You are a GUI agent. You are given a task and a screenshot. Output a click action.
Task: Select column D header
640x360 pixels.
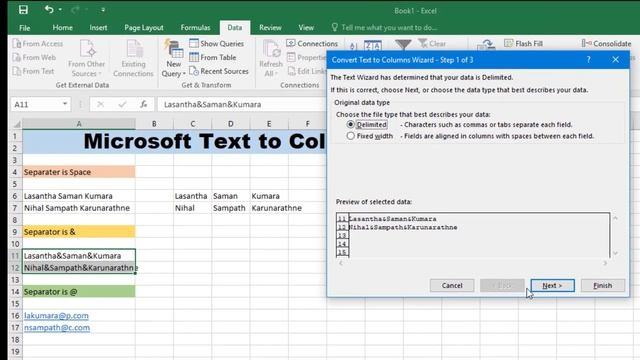(x=231, y=124)
